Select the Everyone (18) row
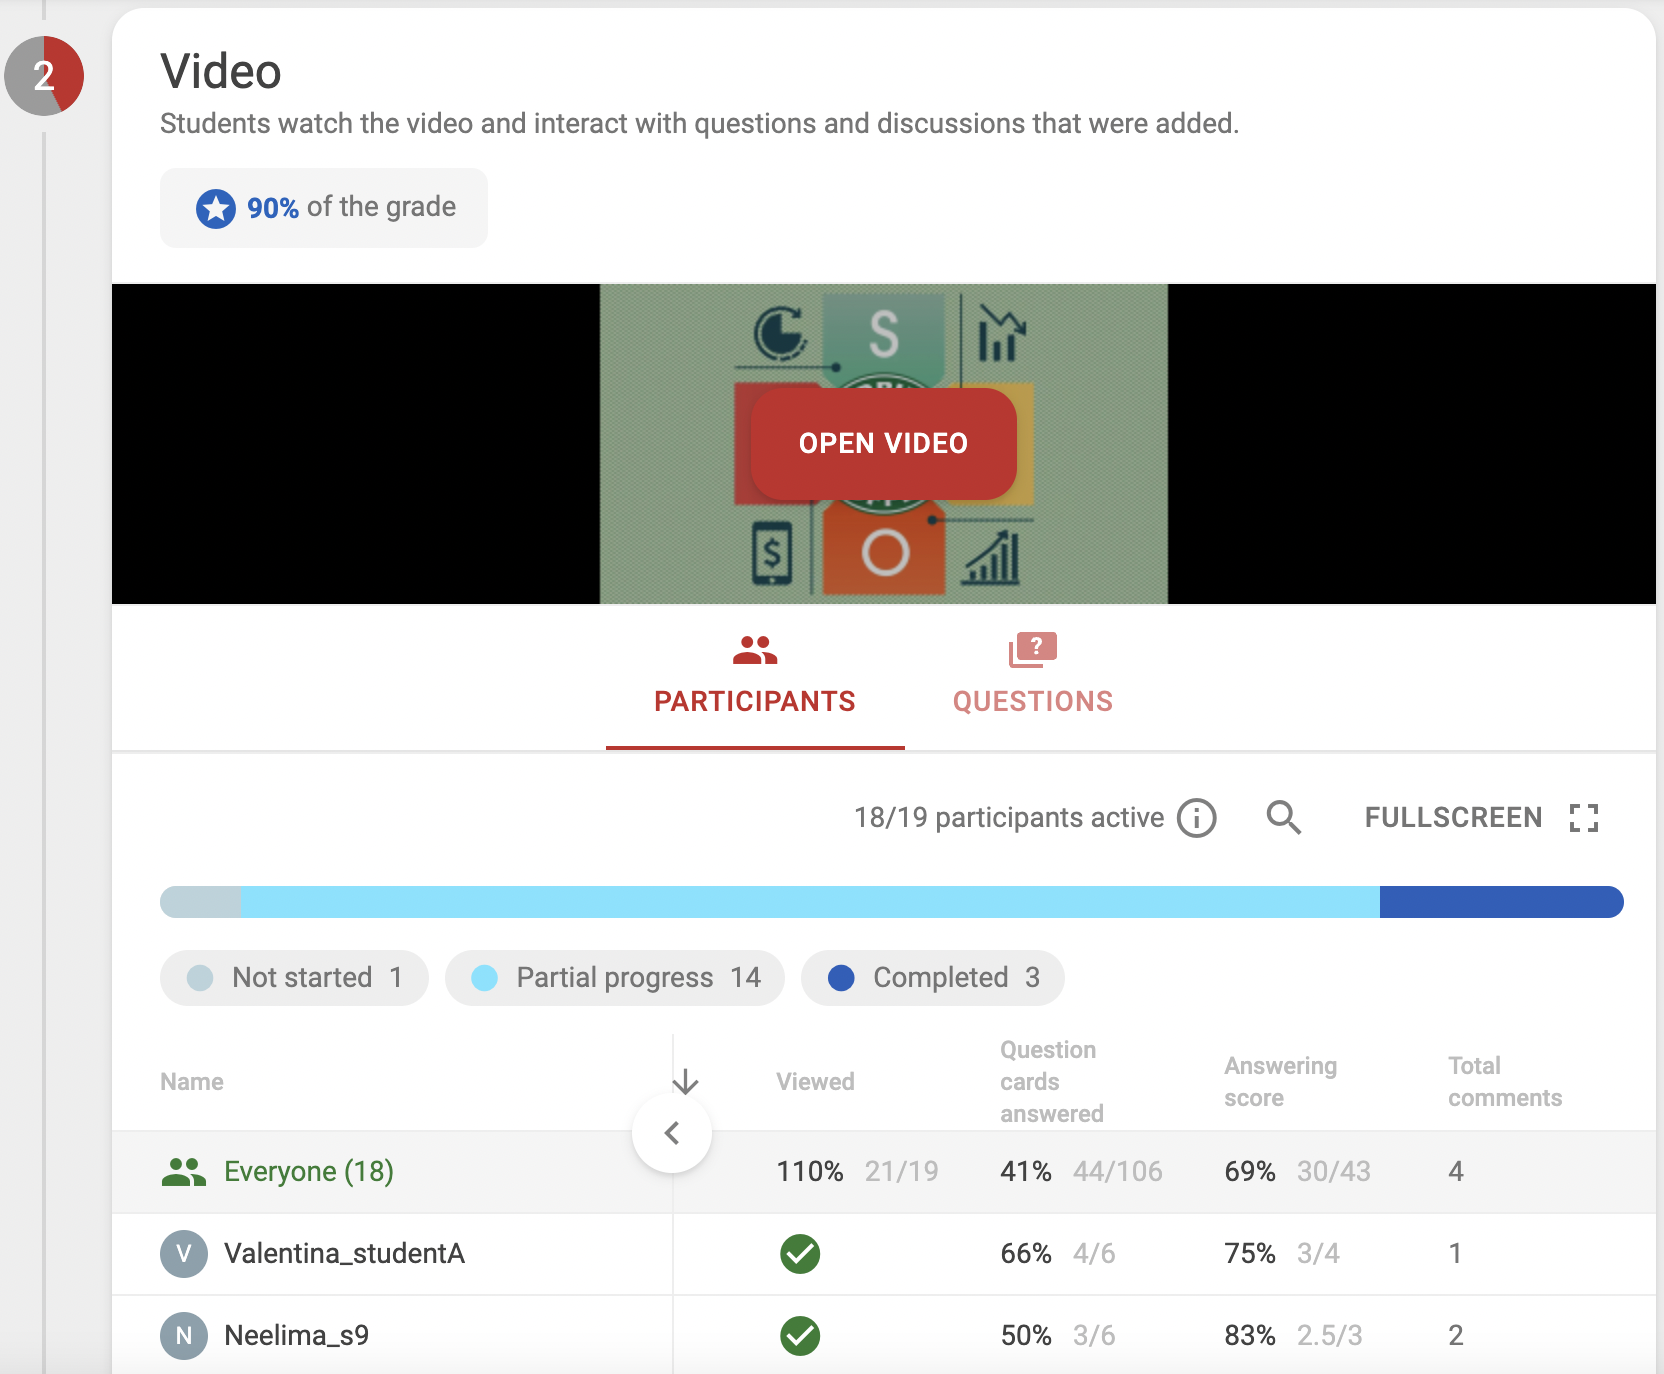The width and height of the screenshot is (1664, 1374). coord(884,1172)
